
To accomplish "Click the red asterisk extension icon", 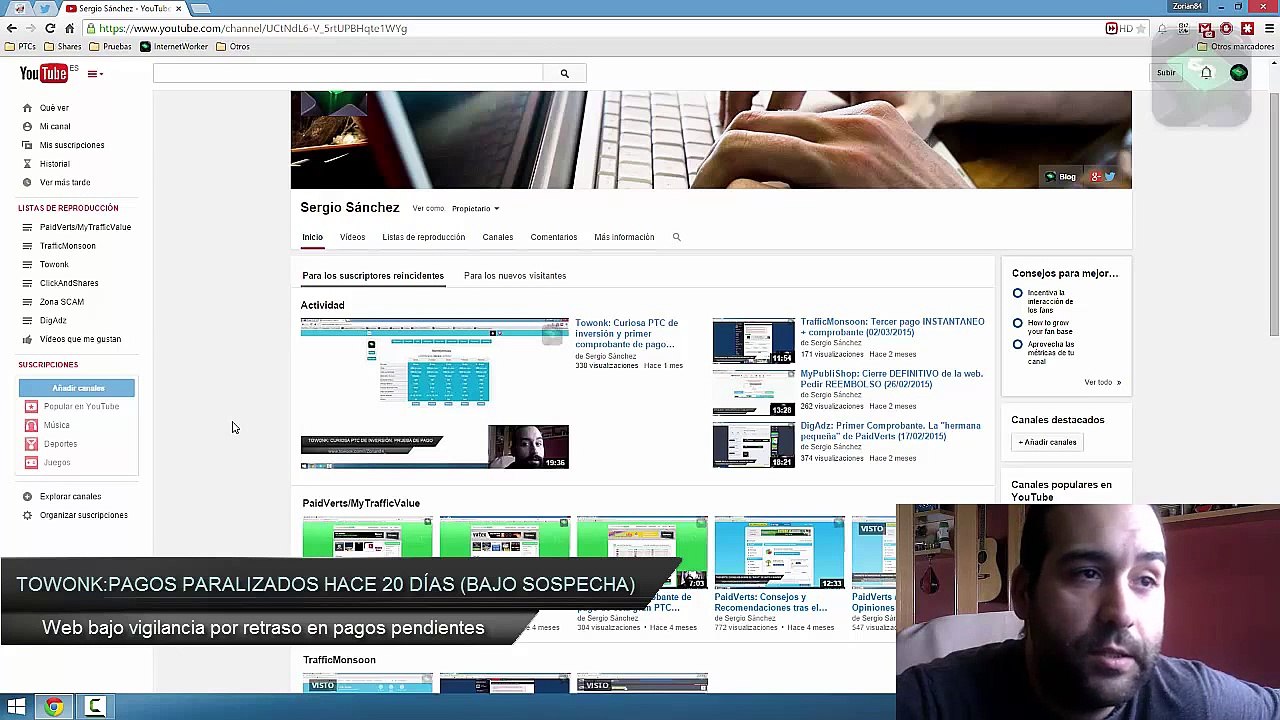I will coord(1247,28).
